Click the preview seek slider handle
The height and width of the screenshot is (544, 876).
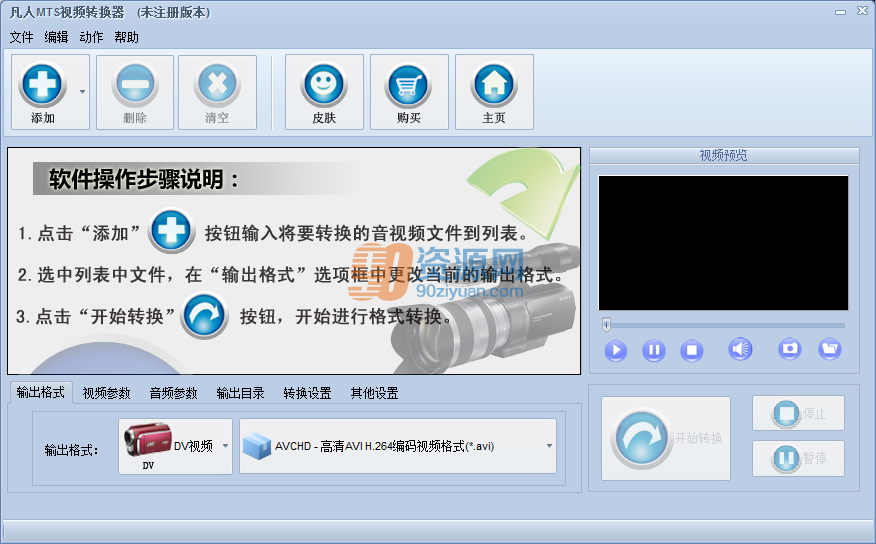coord(606,325)
